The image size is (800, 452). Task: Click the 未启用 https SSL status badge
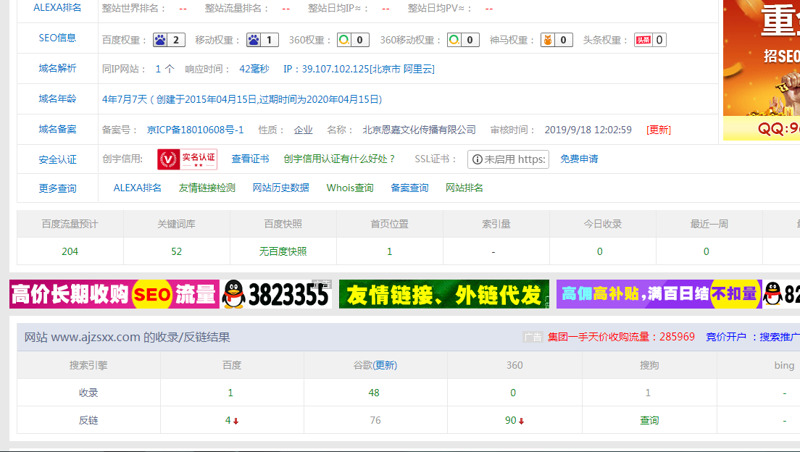point(510,159)
